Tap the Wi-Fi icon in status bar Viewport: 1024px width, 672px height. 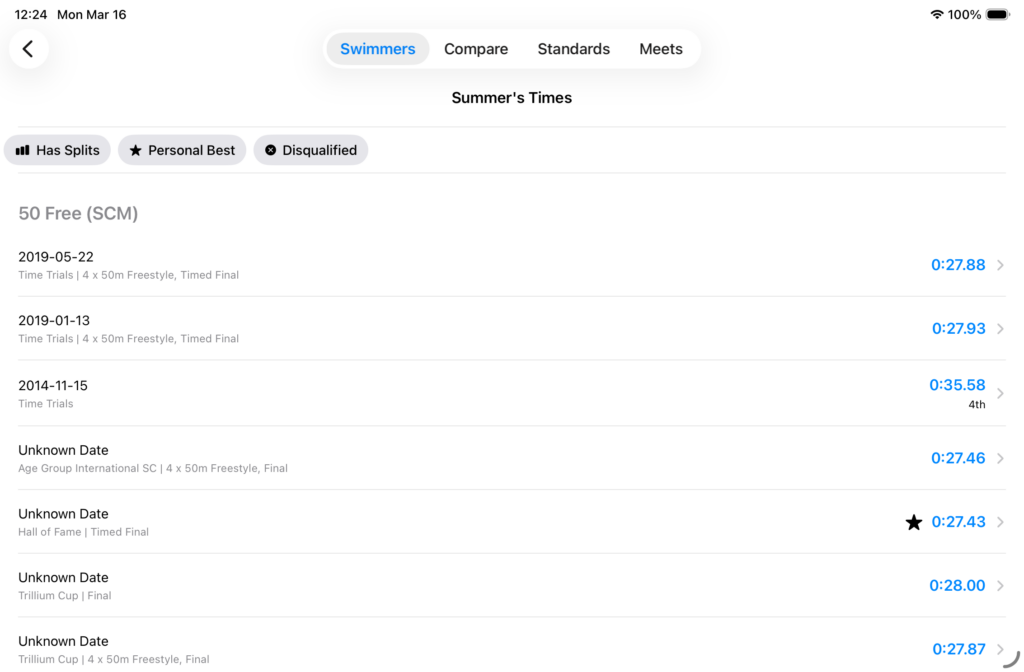(936, 15)
